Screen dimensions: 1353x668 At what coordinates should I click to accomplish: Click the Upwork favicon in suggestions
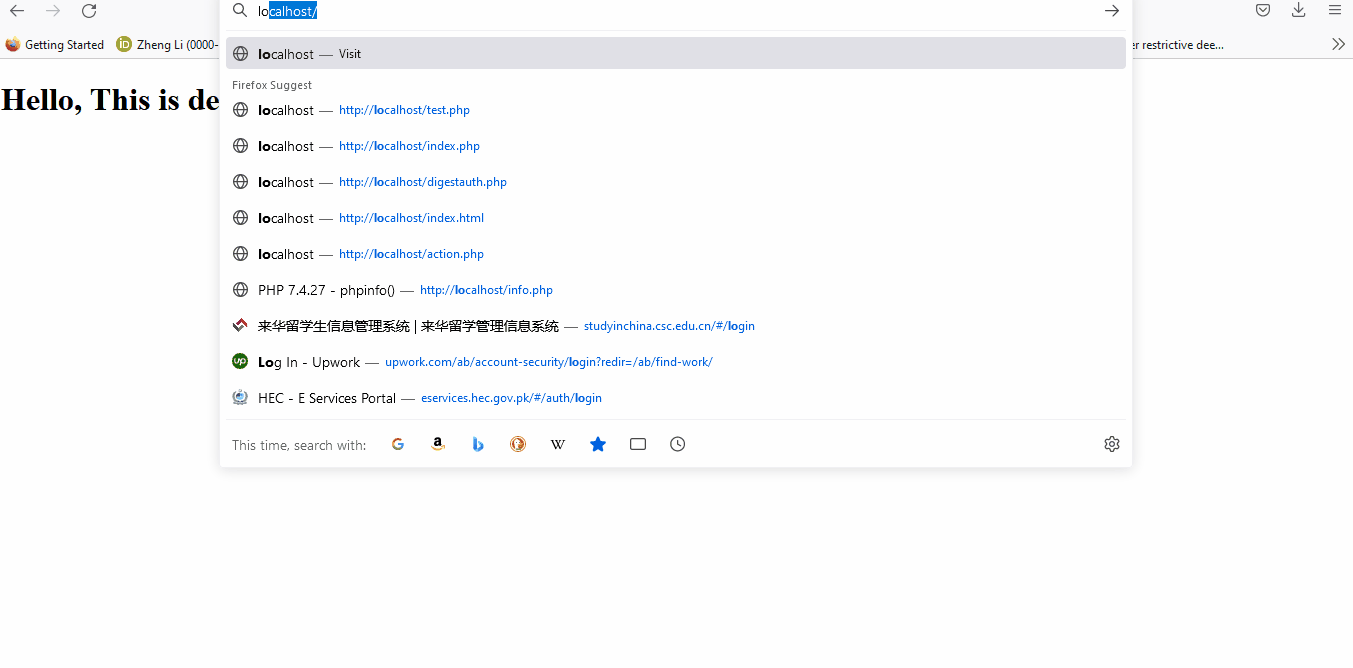(240, 361)
